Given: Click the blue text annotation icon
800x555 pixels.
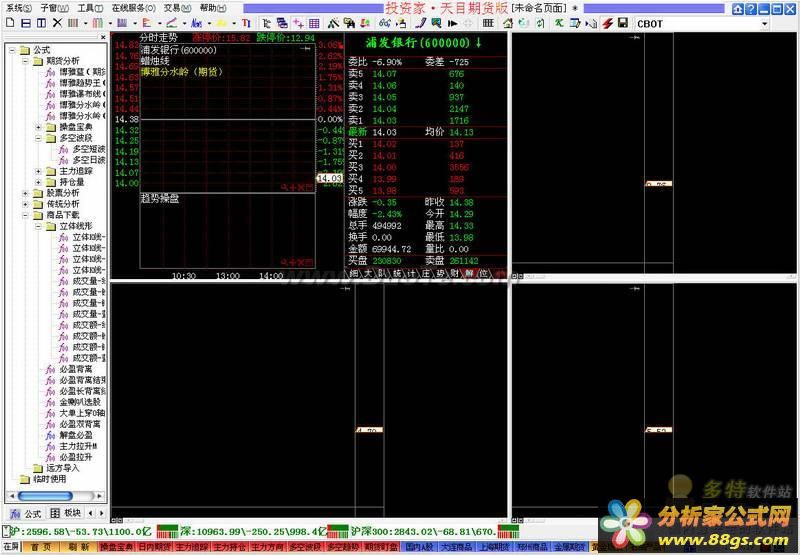Looking at the screenshot, I should click(196, 23).
